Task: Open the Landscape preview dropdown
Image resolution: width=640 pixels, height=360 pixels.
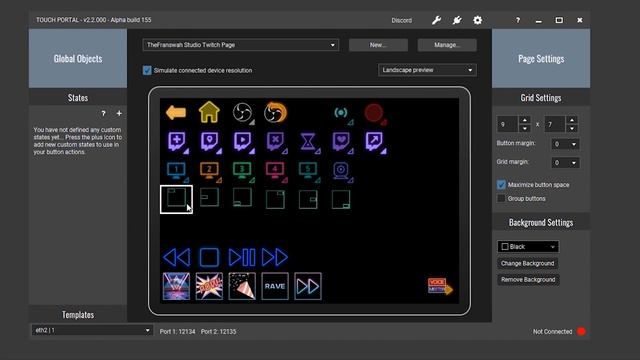Action: pos(427,70)
